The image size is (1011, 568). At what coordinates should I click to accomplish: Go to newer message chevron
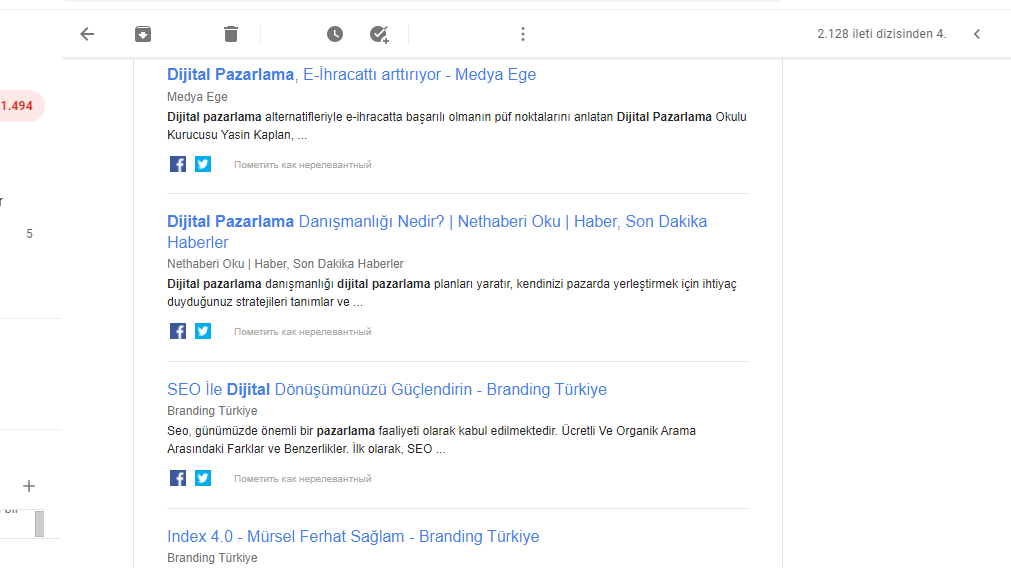tap(977, 34)
